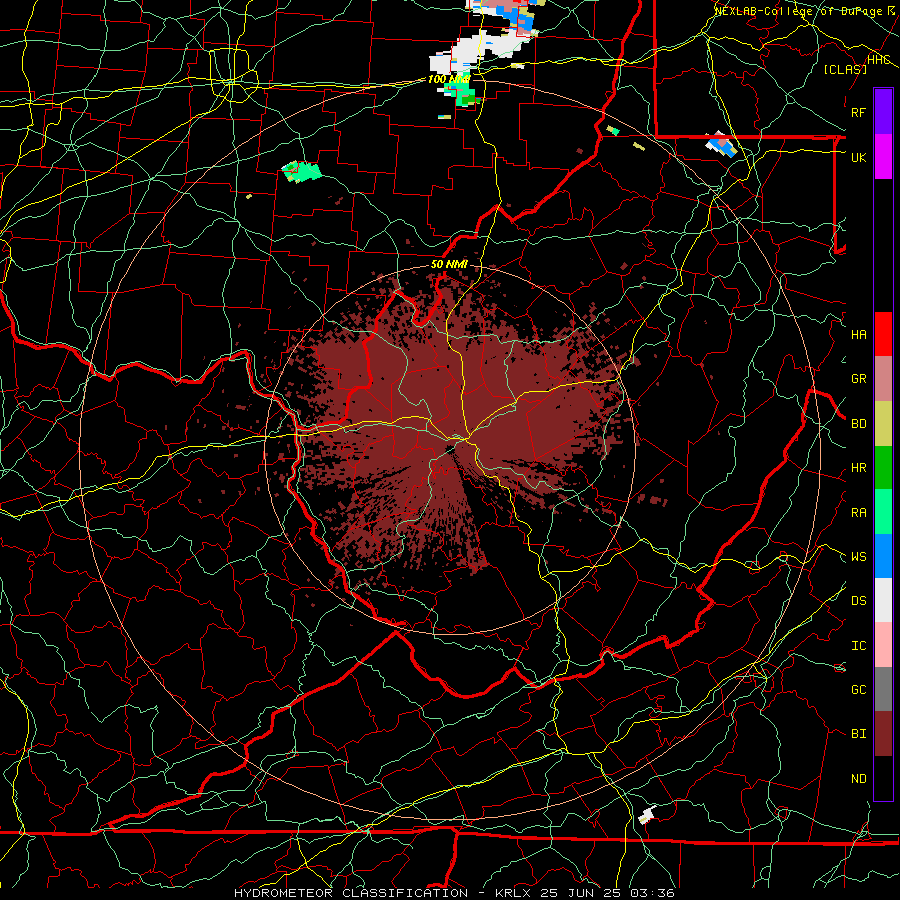Click the '100 NMI' range ring label

[448, 79]
